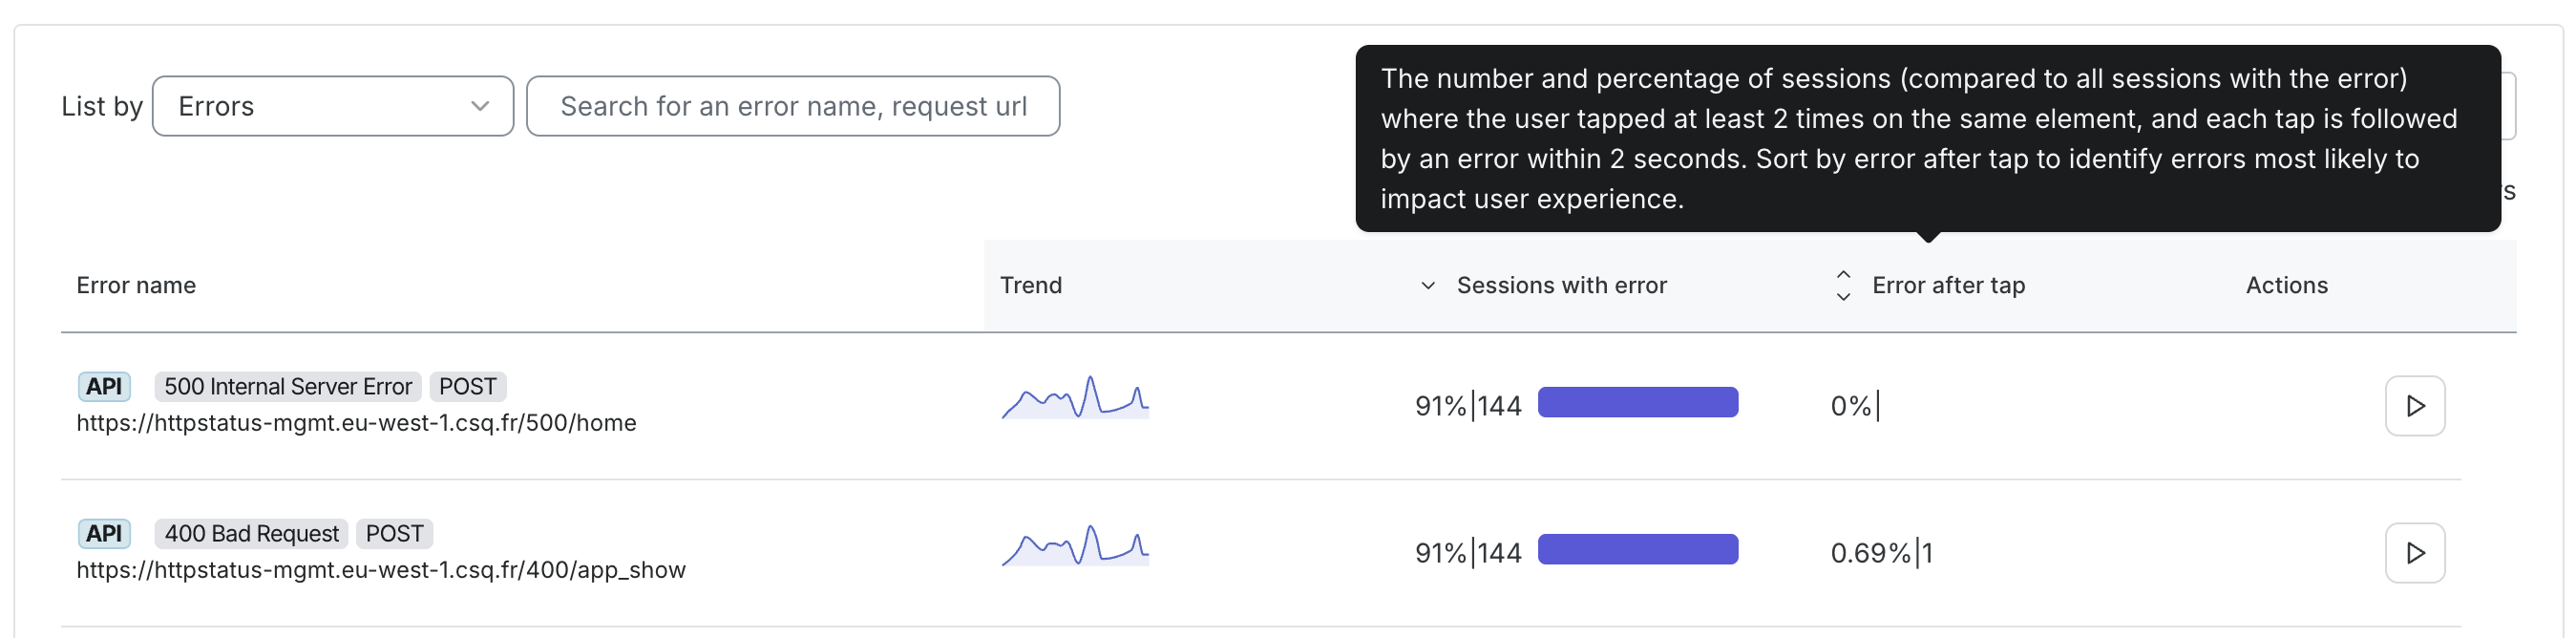Play session replay for 400 Bad Request
2576x638 pixels.
click(2414, 553)
